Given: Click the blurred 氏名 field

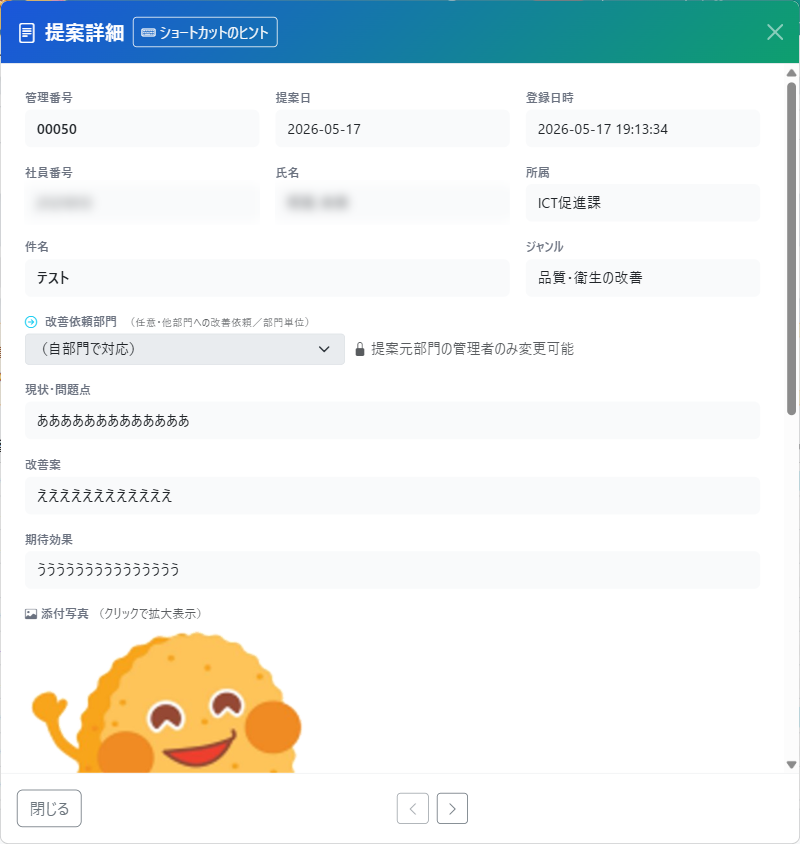Looking at the screenshot, I should tap(392, 203).
